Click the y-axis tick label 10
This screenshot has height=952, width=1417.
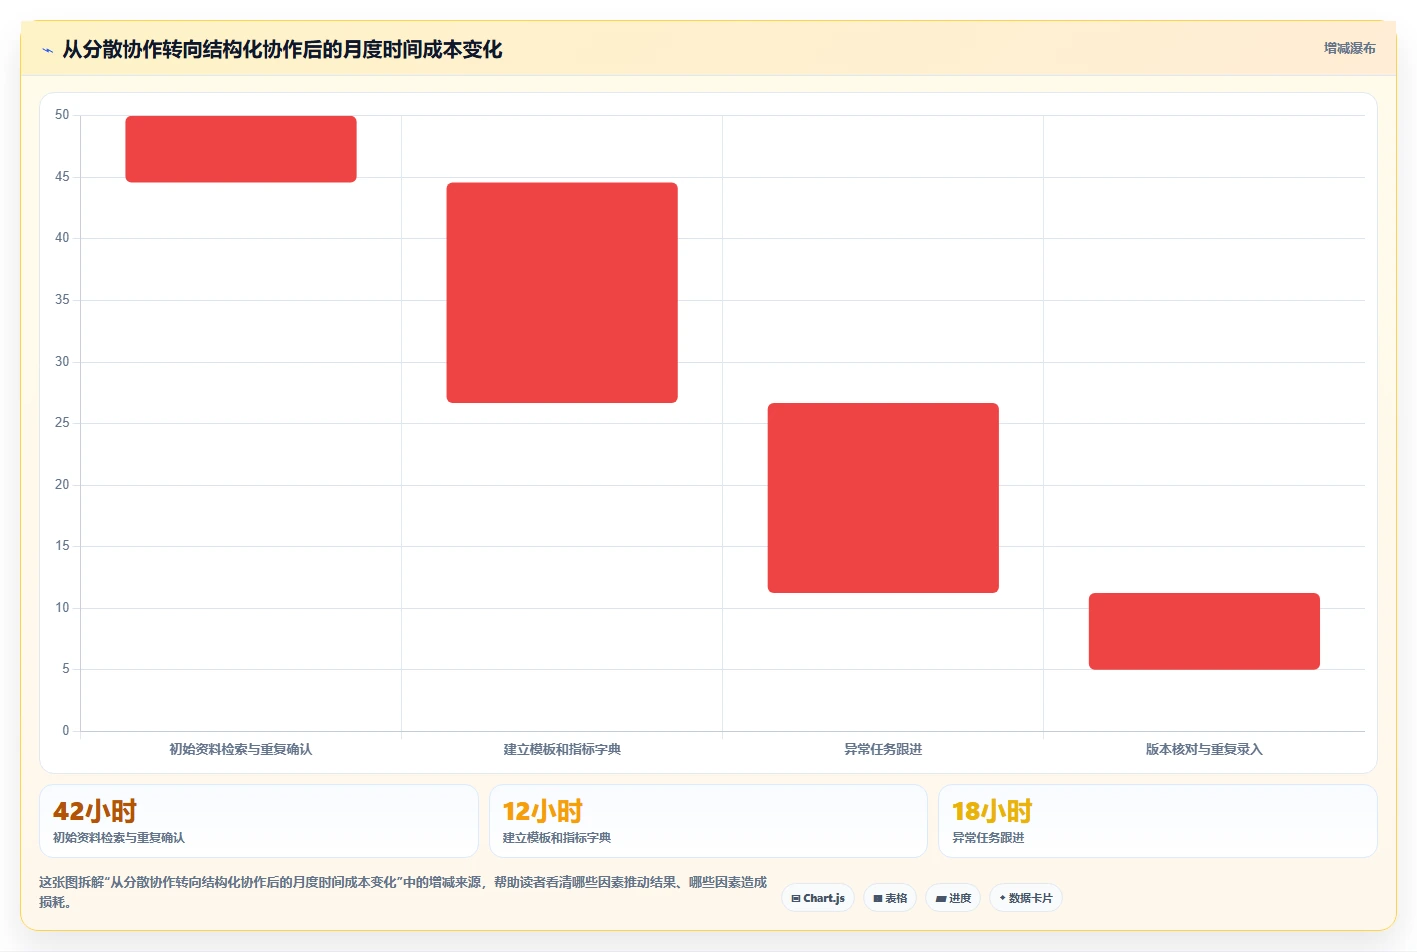(62, 608)
